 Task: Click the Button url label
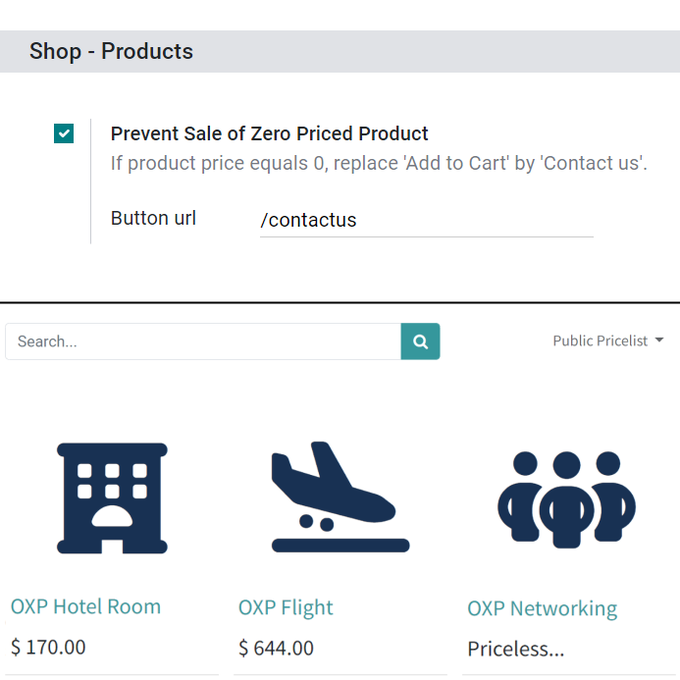click(154, 218)
